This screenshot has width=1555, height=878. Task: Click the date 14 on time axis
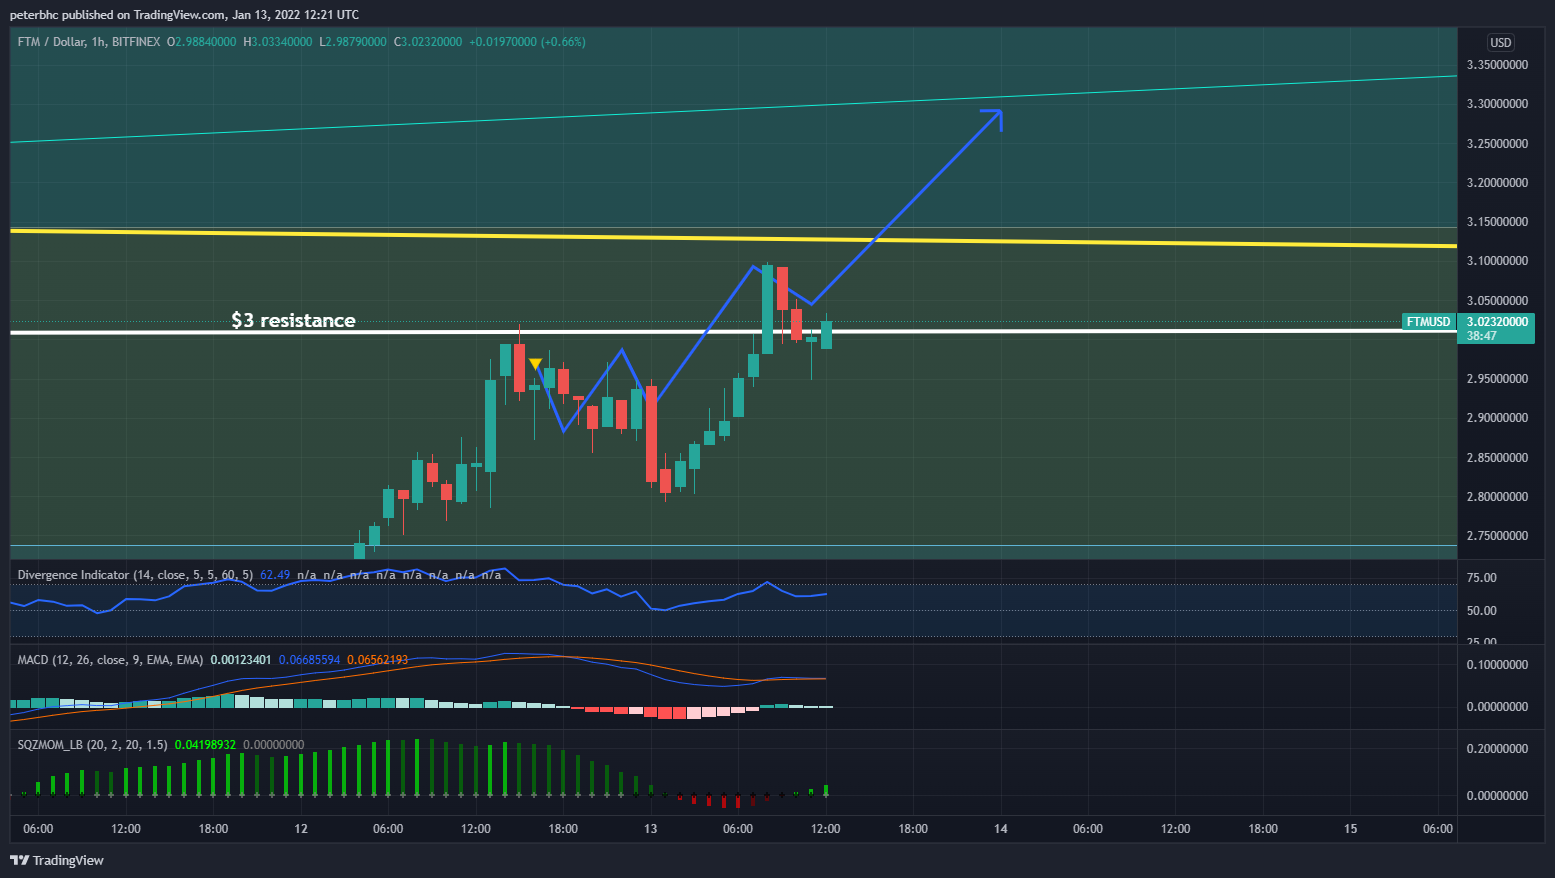[x=1001, y=829]
